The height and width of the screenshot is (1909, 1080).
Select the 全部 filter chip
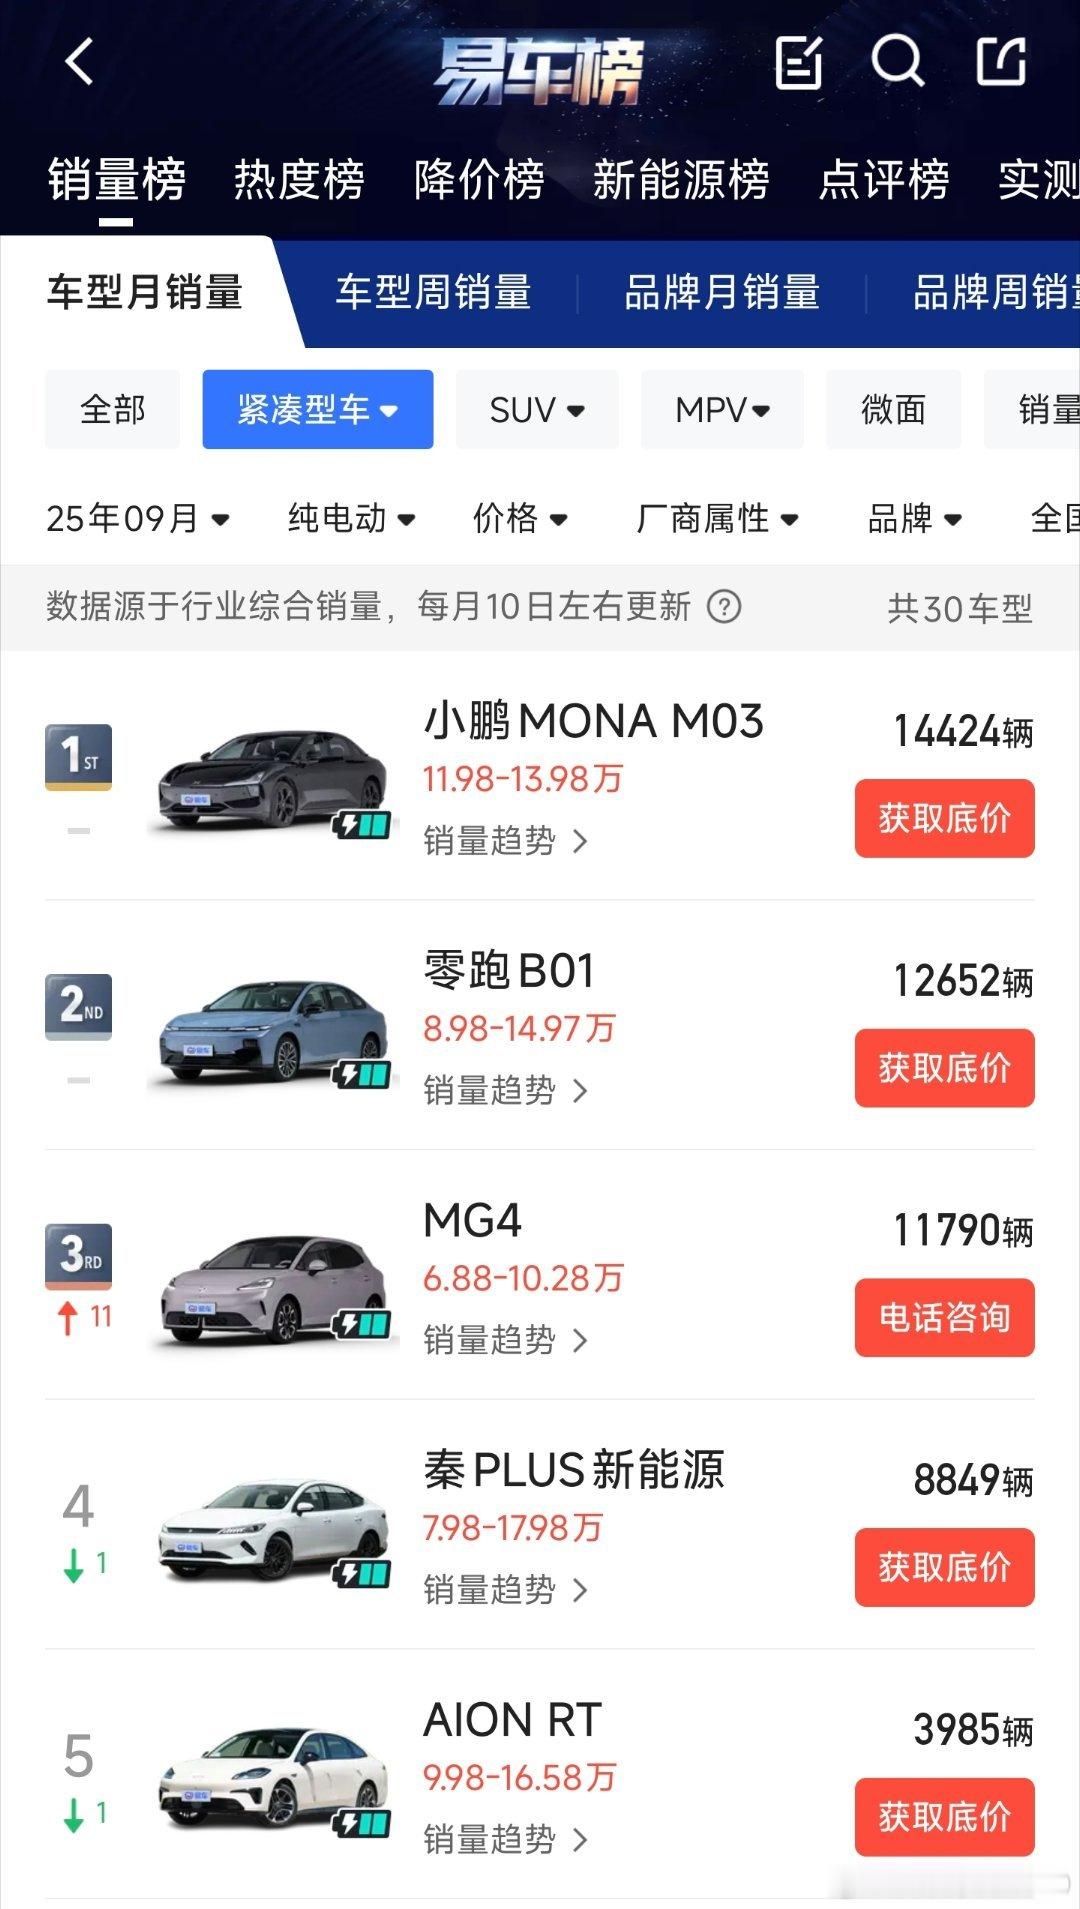pyautogui.click(x=112, y=409)
